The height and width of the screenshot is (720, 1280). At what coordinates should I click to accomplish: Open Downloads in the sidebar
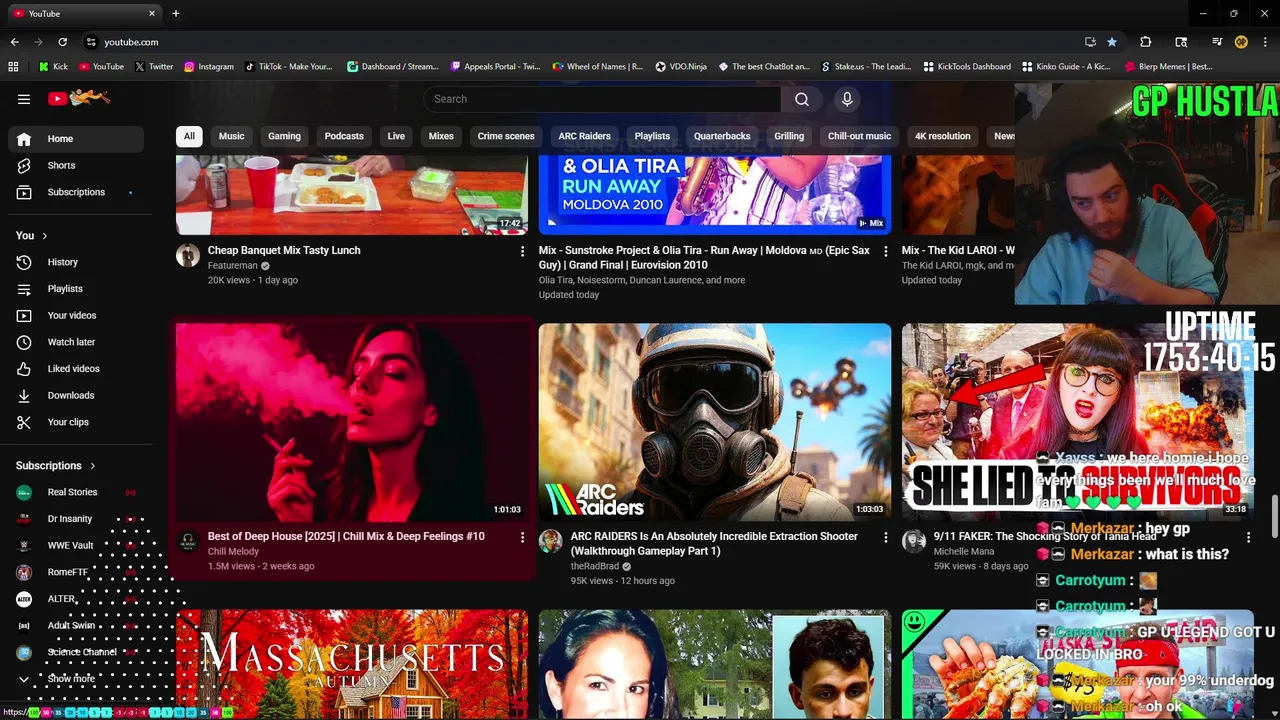click(76, 395)
